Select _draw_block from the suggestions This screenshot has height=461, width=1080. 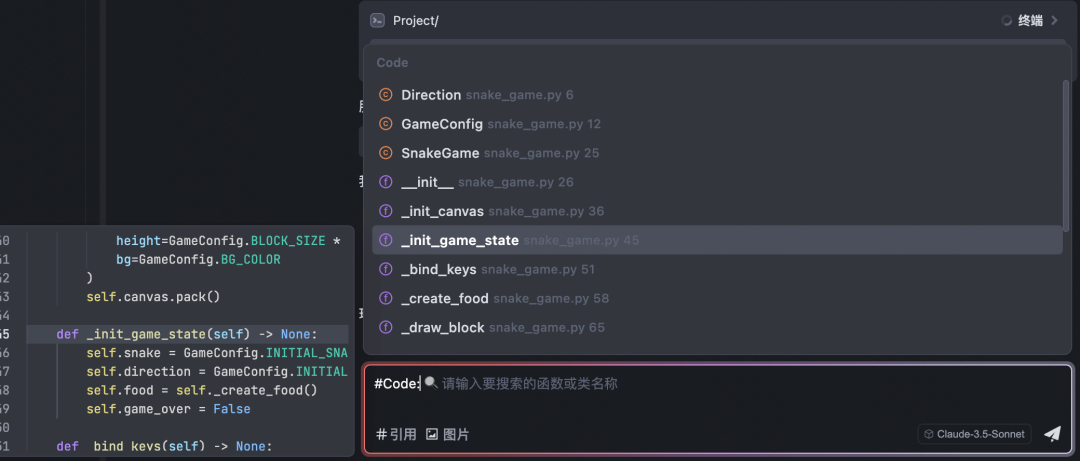click(442, 327)
